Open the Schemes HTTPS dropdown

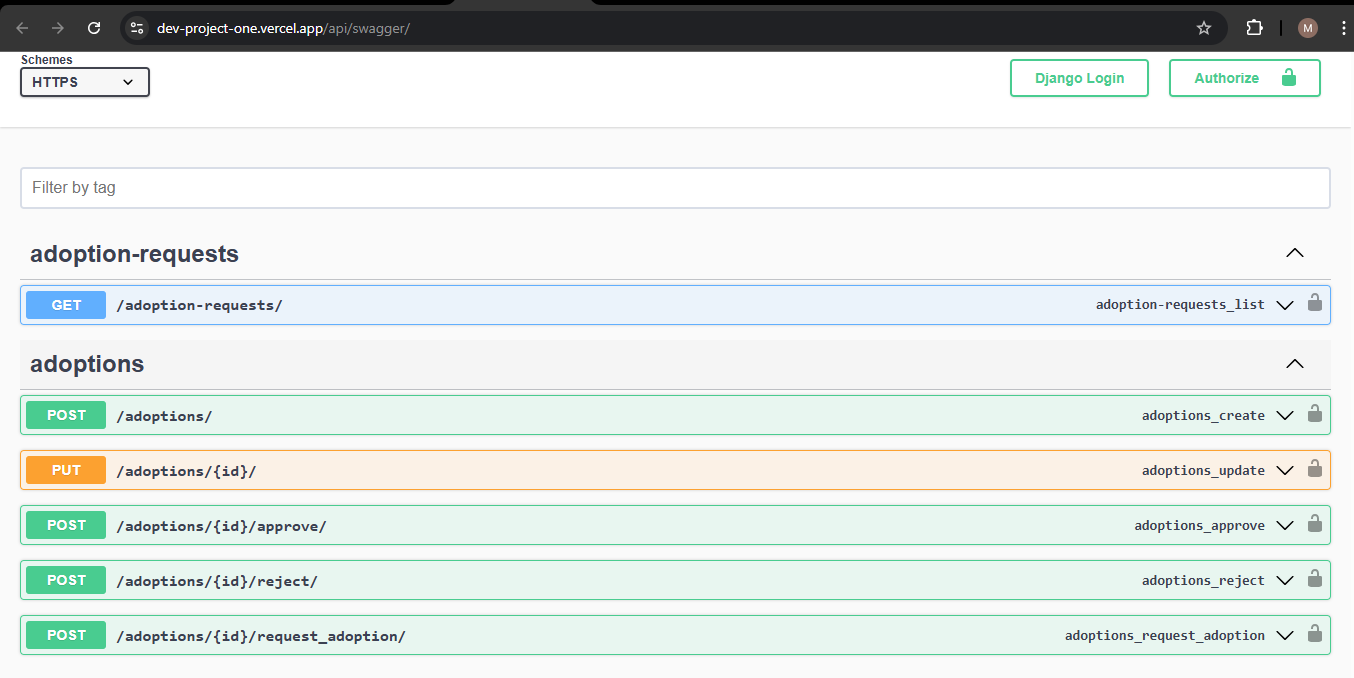[84, 82]
